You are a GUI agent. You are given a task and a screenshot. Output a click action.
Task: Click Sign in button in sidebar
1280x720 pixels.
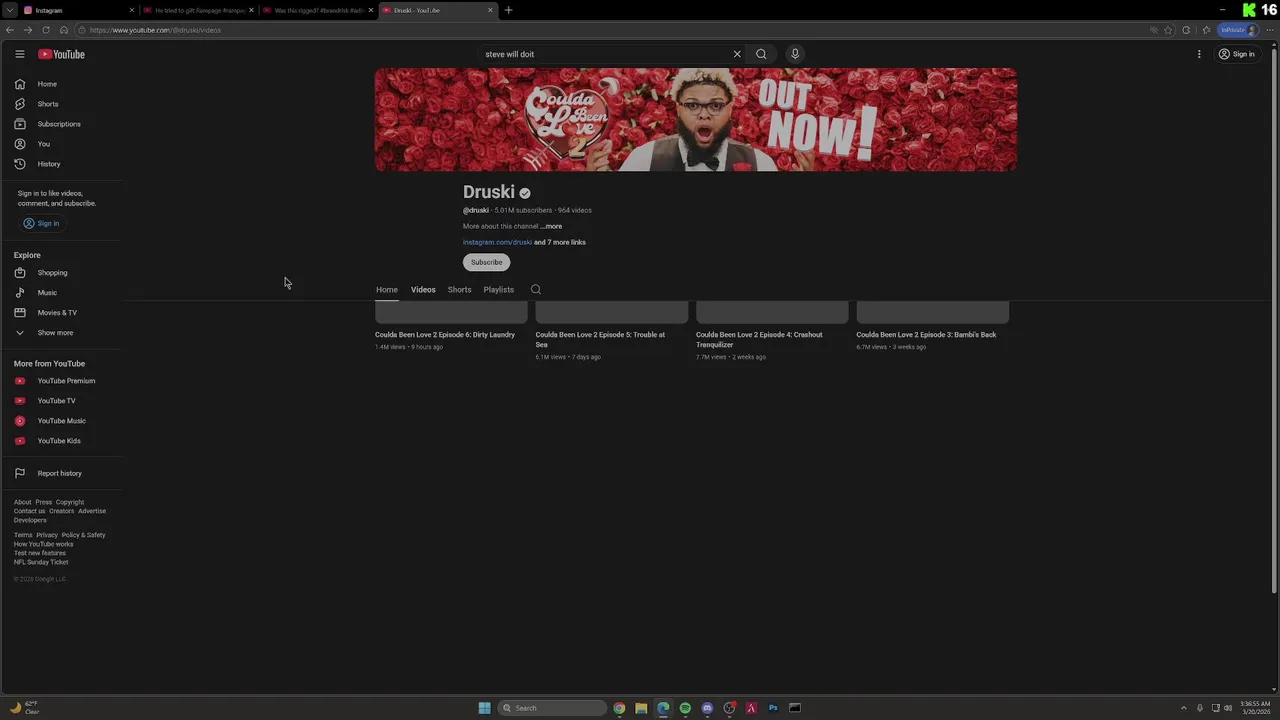41,223
